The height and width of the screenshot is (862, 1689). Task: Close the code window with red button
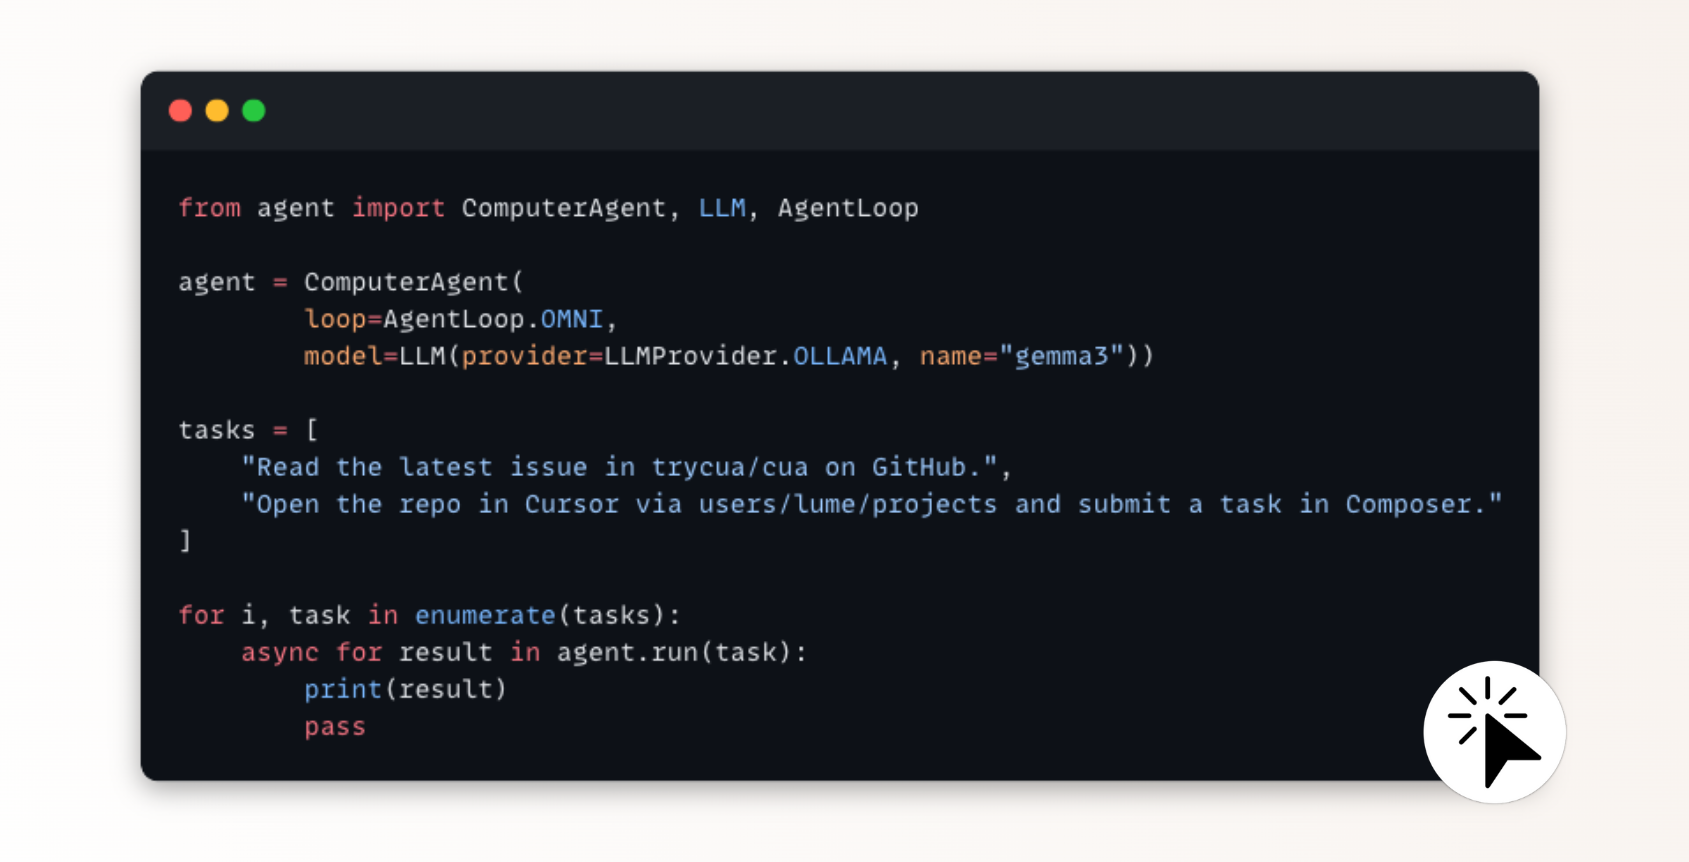coord(180,111)
